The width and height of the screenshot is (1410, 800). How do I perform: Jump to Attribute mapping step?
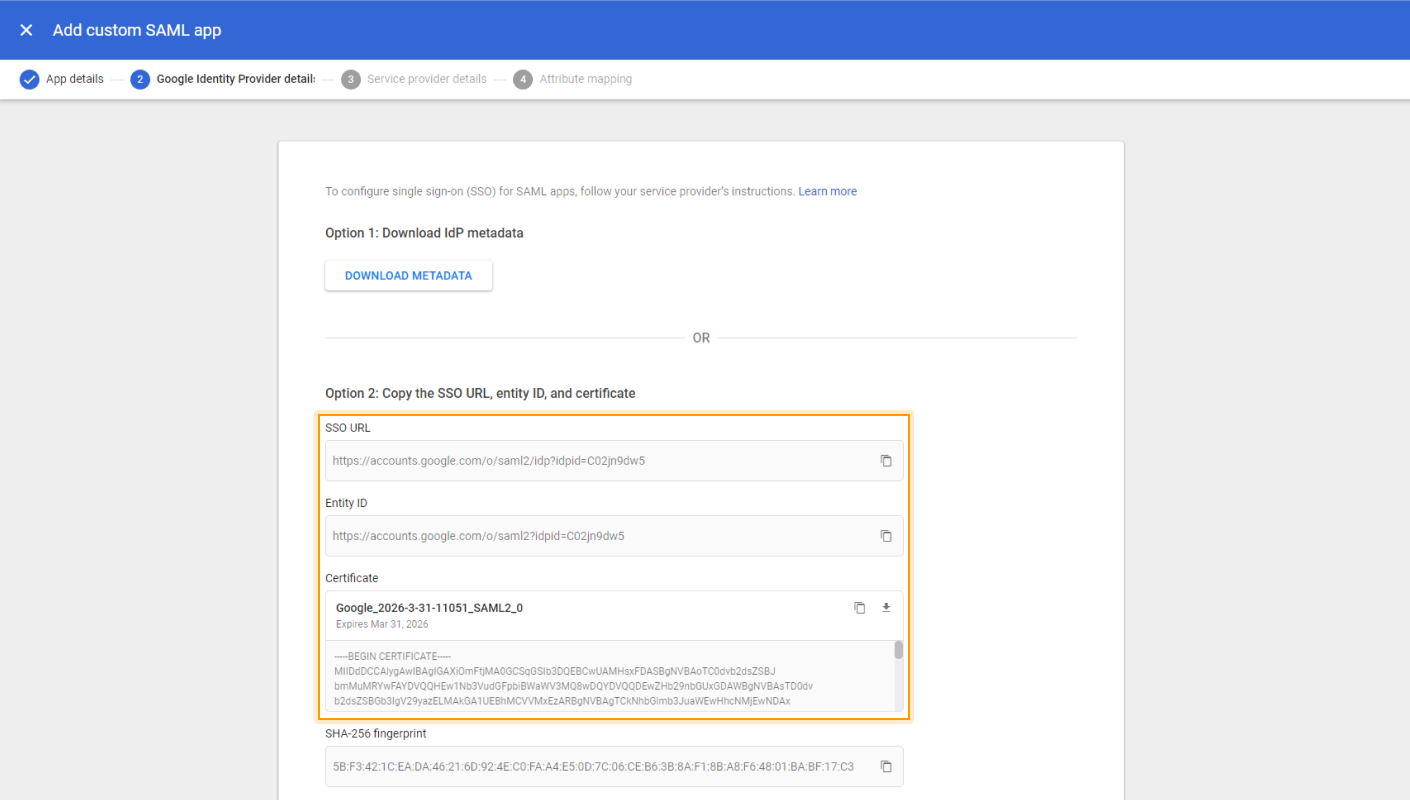pyautogui.click(x=586, y=79)
